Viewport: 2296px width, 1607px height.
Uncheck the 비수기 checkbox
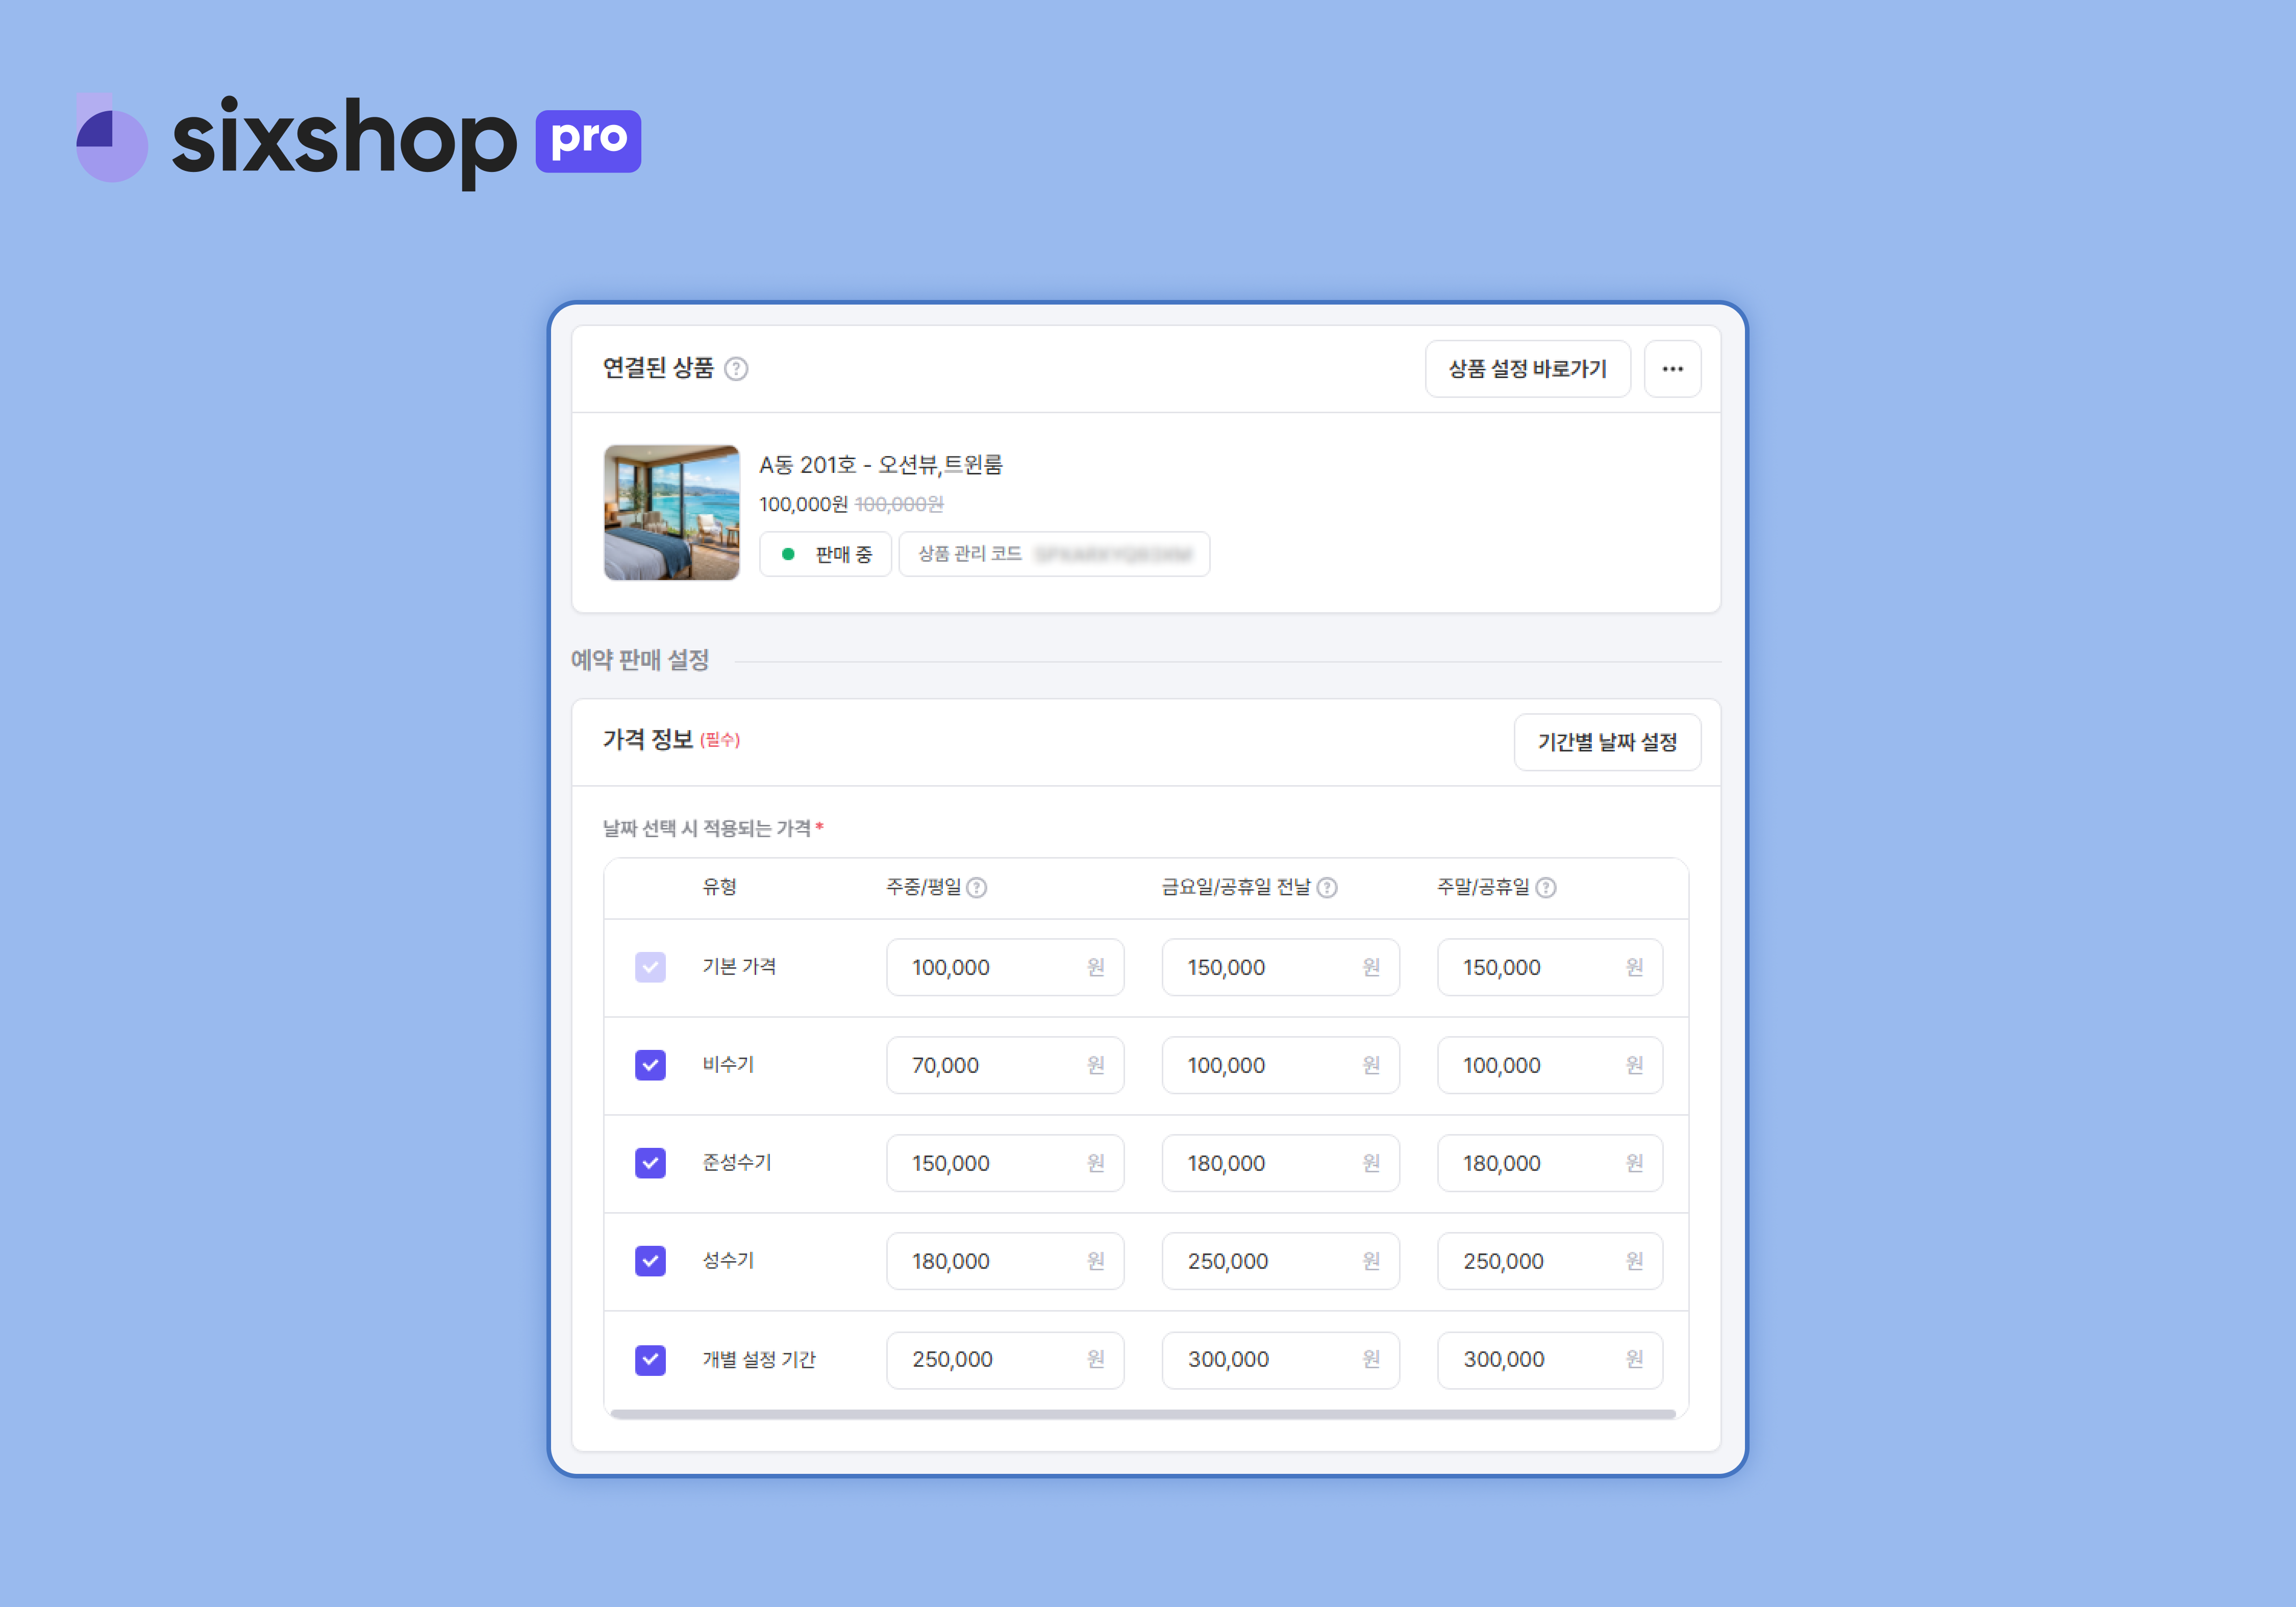[x=650, y=1065]
